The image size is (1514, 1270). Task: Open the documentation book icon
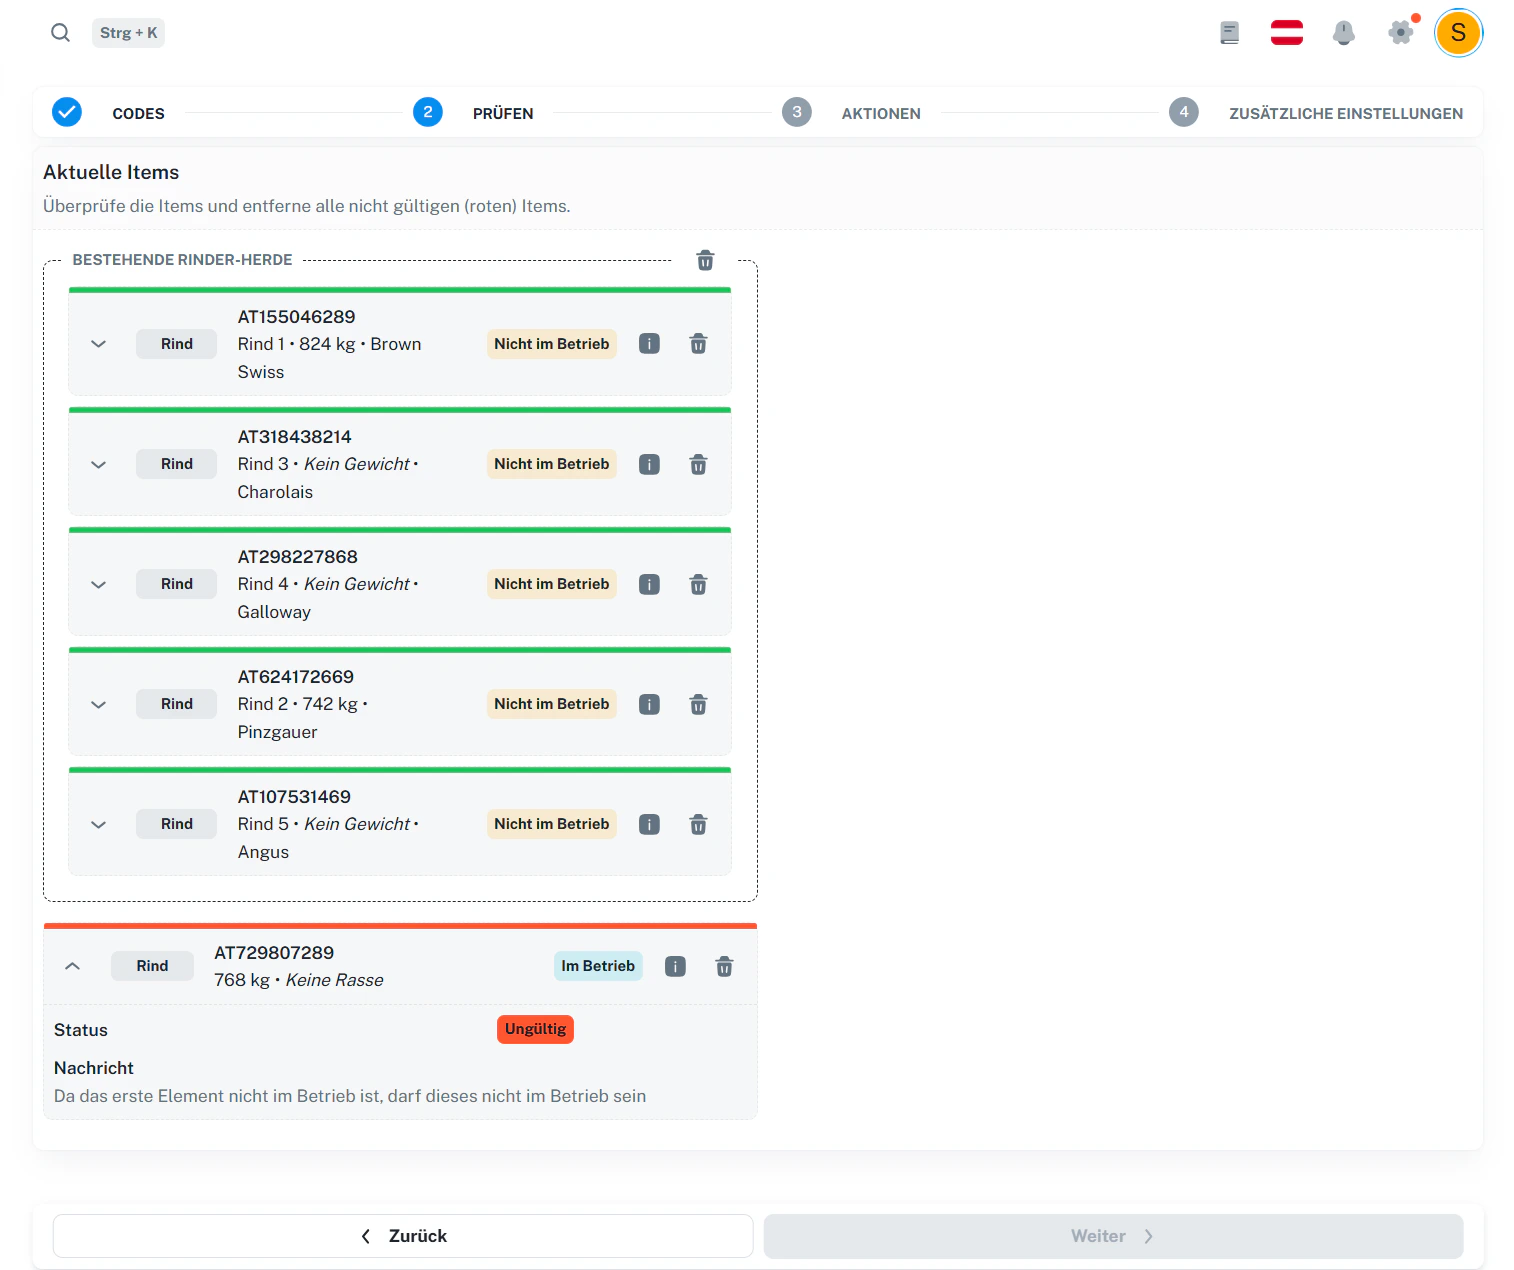(x=1230, y=33)
